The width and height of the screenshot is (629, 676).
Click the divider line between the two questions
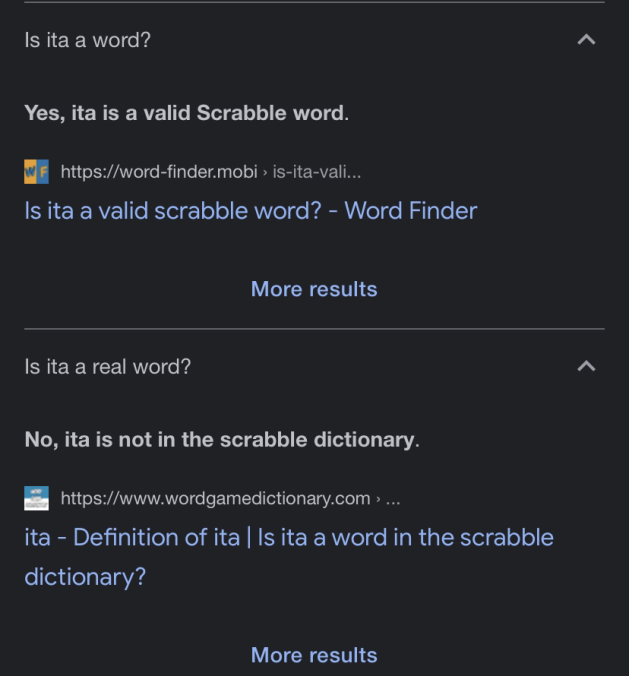314,328
